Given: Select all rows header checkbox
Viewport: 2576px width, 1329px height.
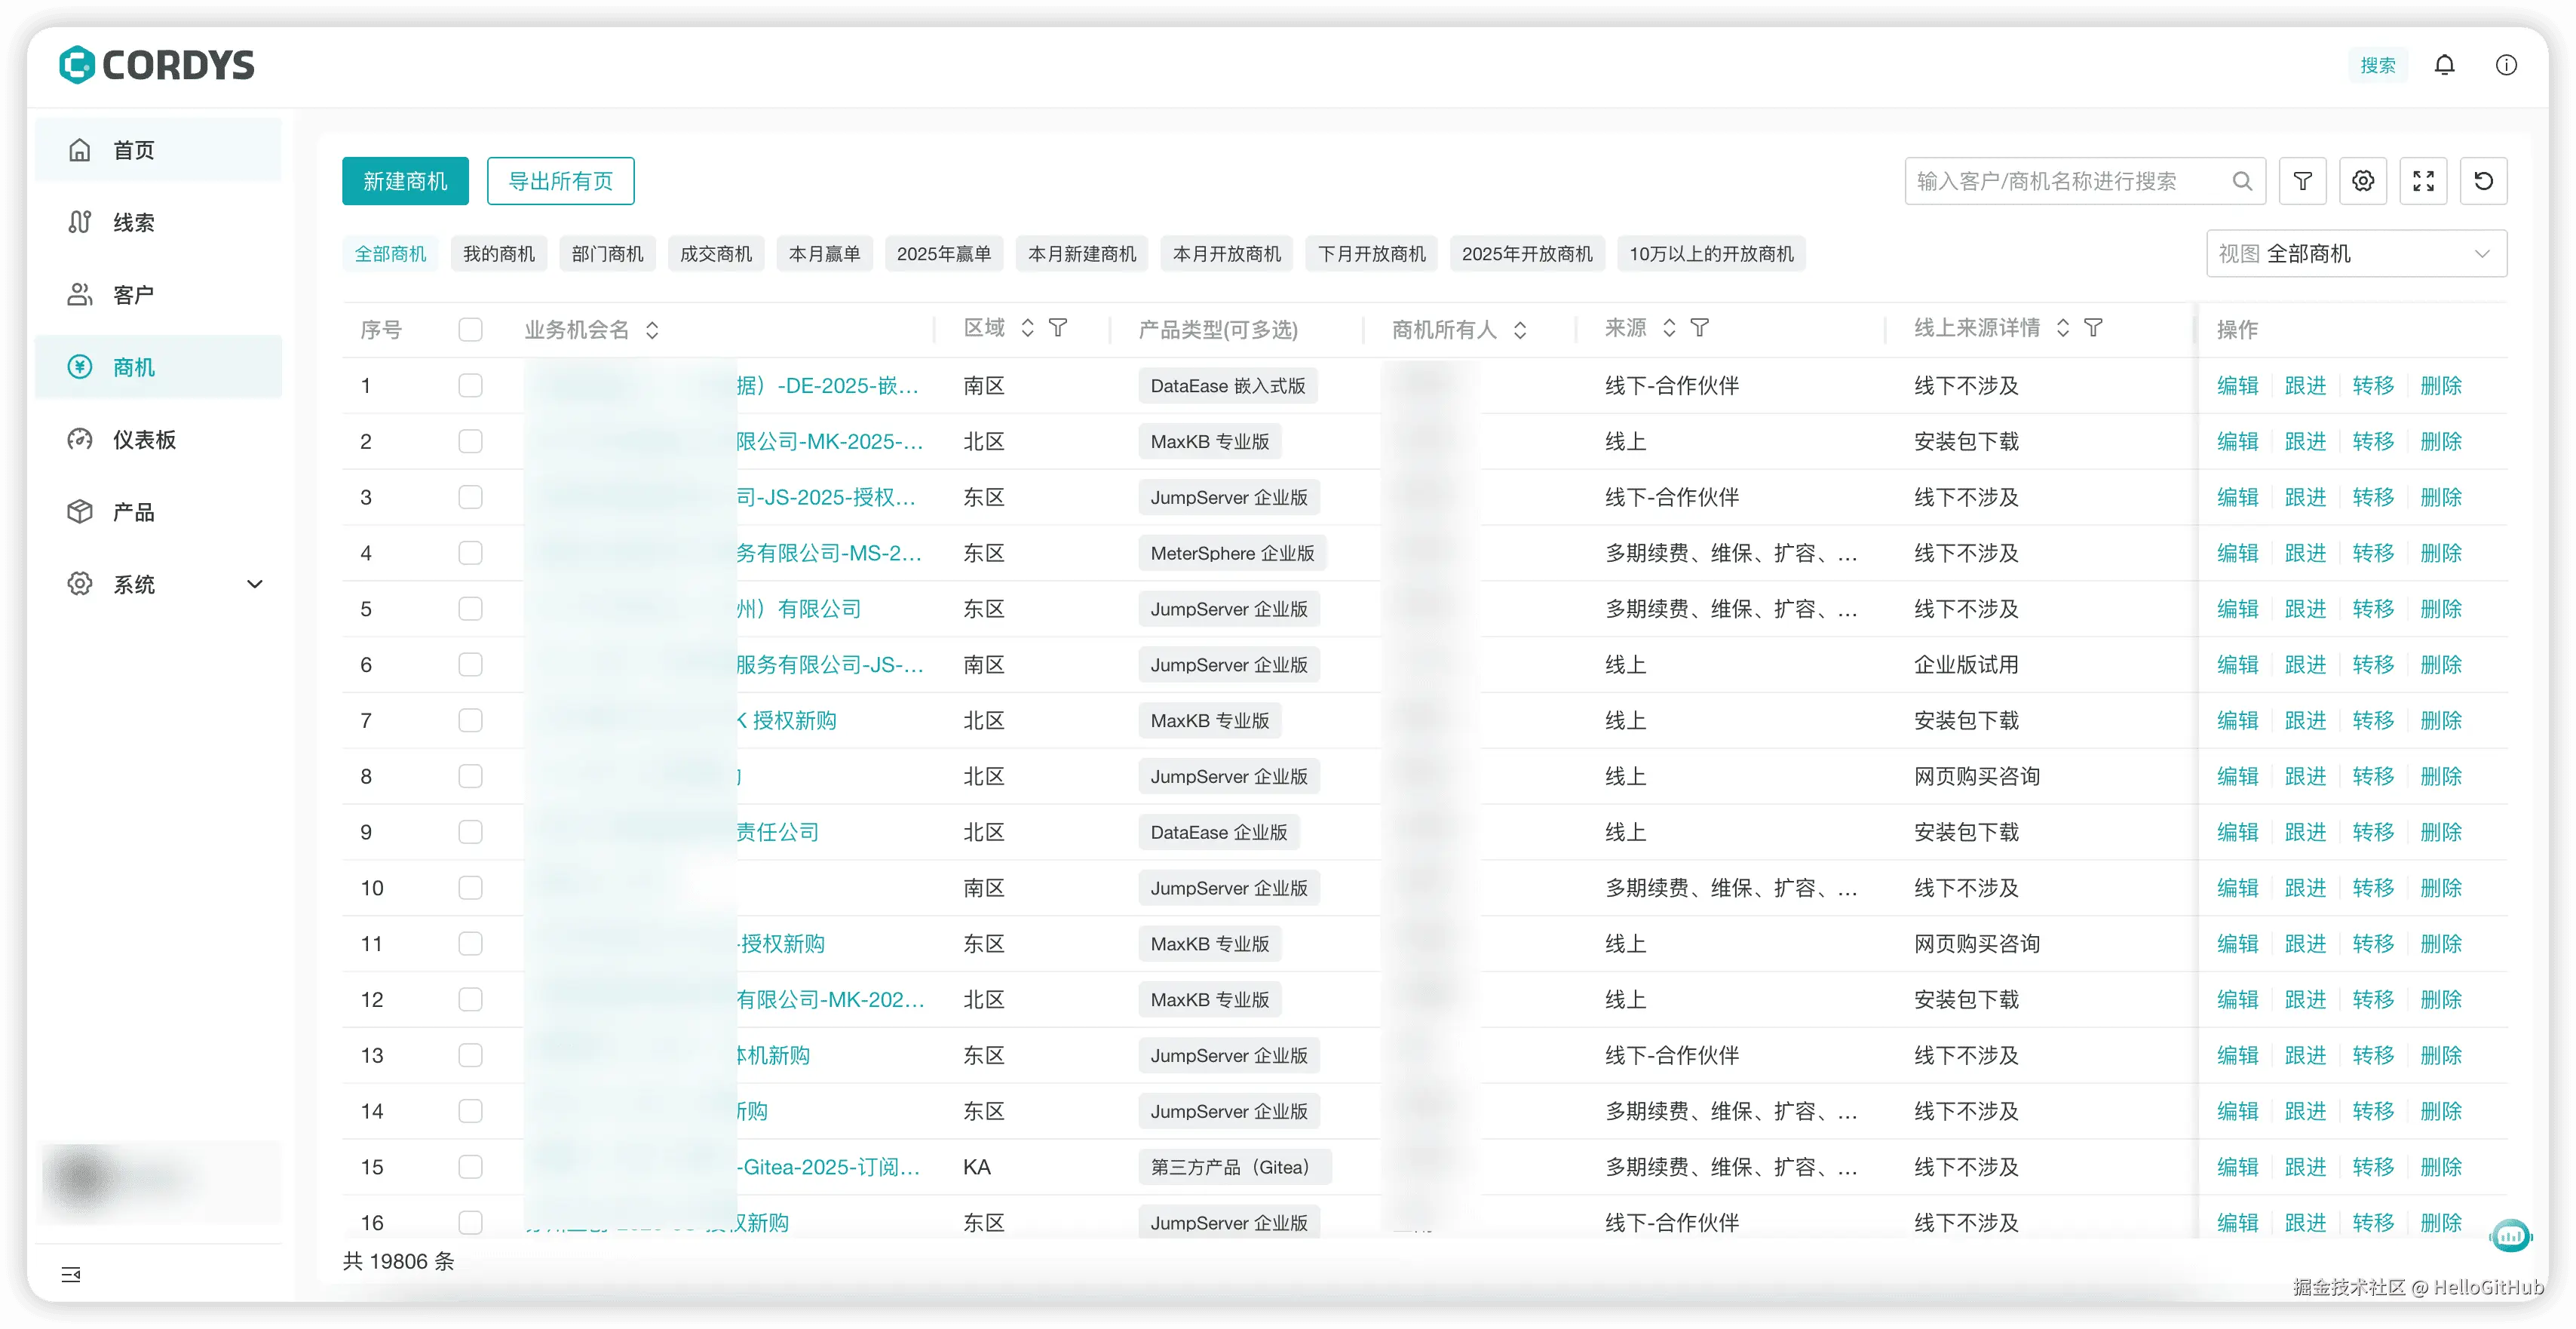Looking at the screenshot, I should click(470, 330).
